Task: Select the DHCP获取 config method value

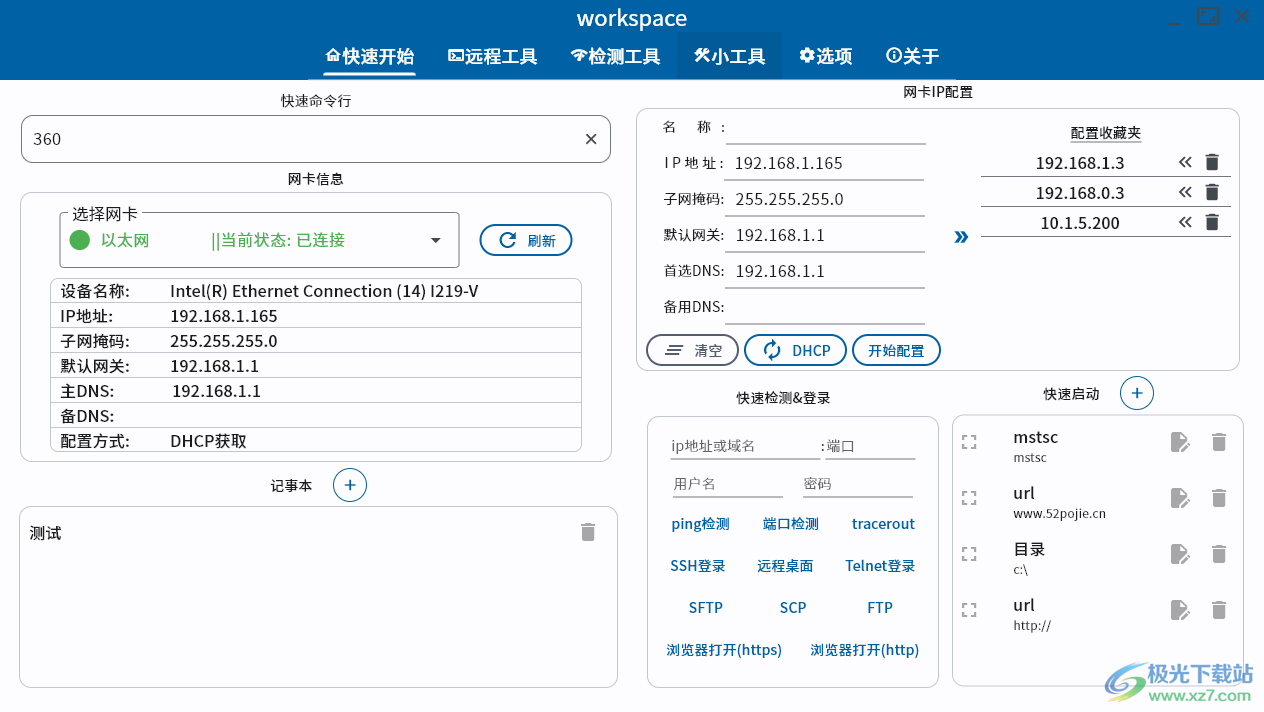Action: pyautogui.click(x=208, y=441)
